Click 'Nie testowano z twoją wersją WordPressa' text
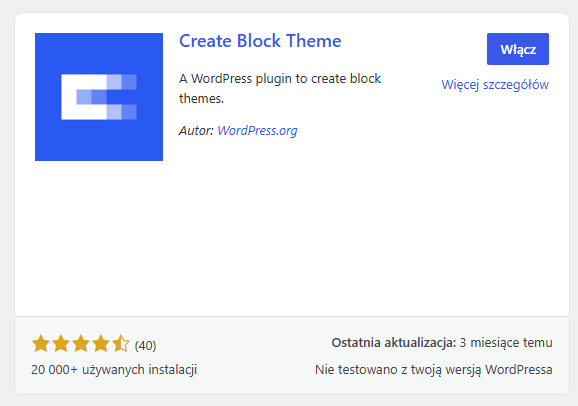 pyautogui.click(x=434, y=369)
